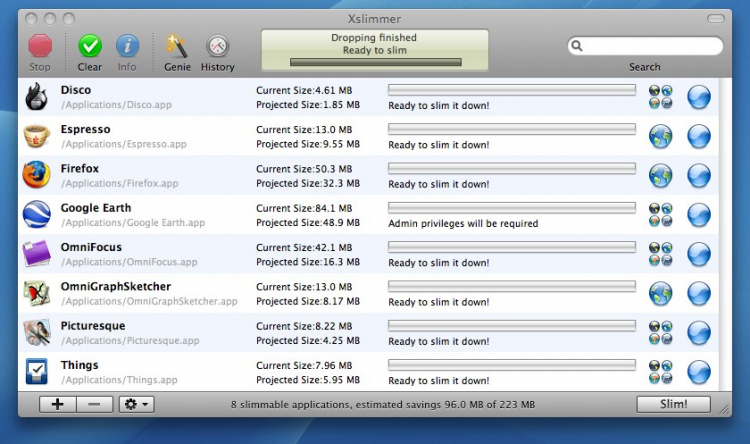Toggle blue architecture sphere for OmniFocus
Screen dimensions: 750x444
pyautogui.click(x=699, y=254)
